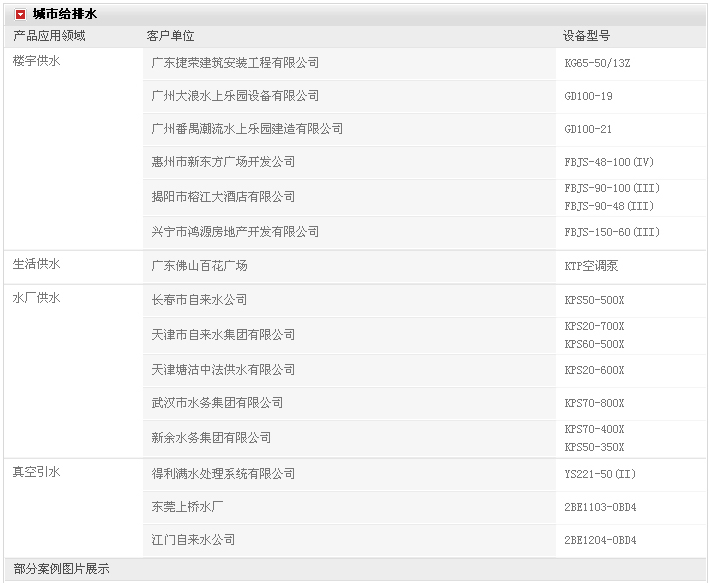Screen dimensions: 710x583
Task: Select 广东捷荣建筑安装工程有限公司 customer
Action: tap(235, 63)
